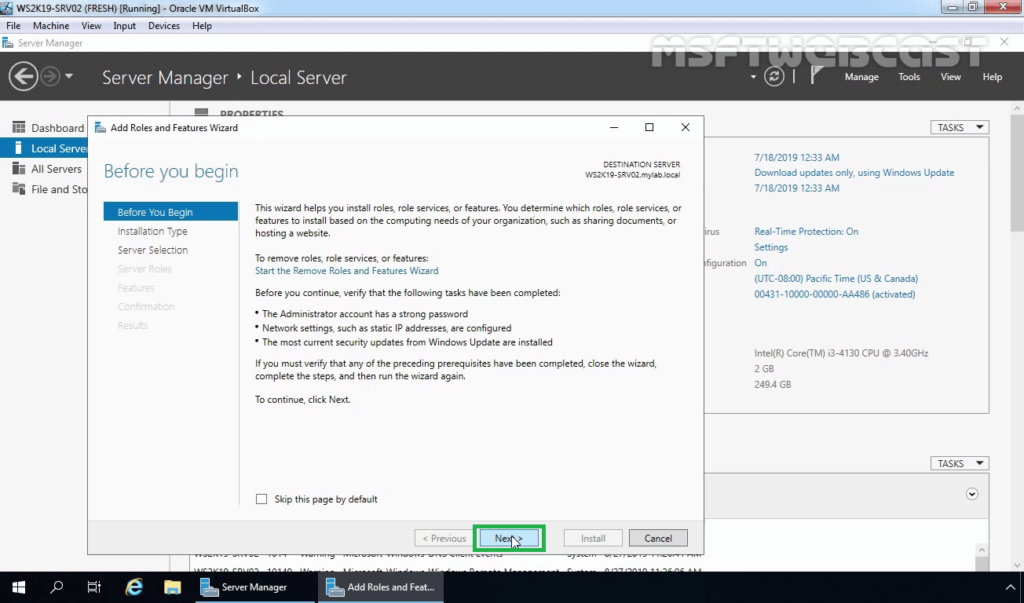The image size is (1024, 603).
Task: Open the Manage menu
Action: [x=861, y=77]
